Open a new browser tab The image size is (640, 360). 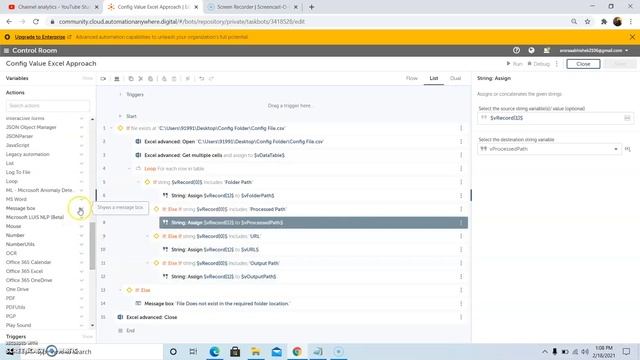point(311,7)
